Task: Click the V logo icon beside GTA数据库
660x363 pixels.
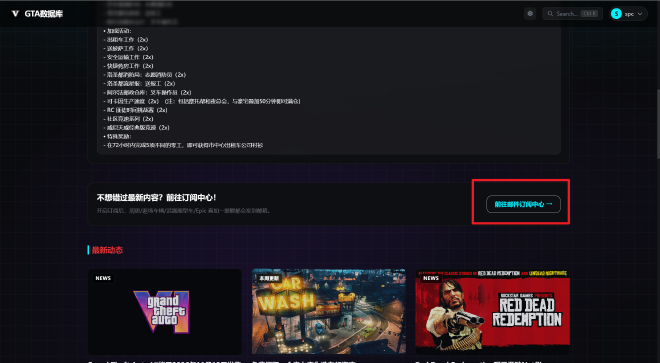Action: [x=15, y=14]
